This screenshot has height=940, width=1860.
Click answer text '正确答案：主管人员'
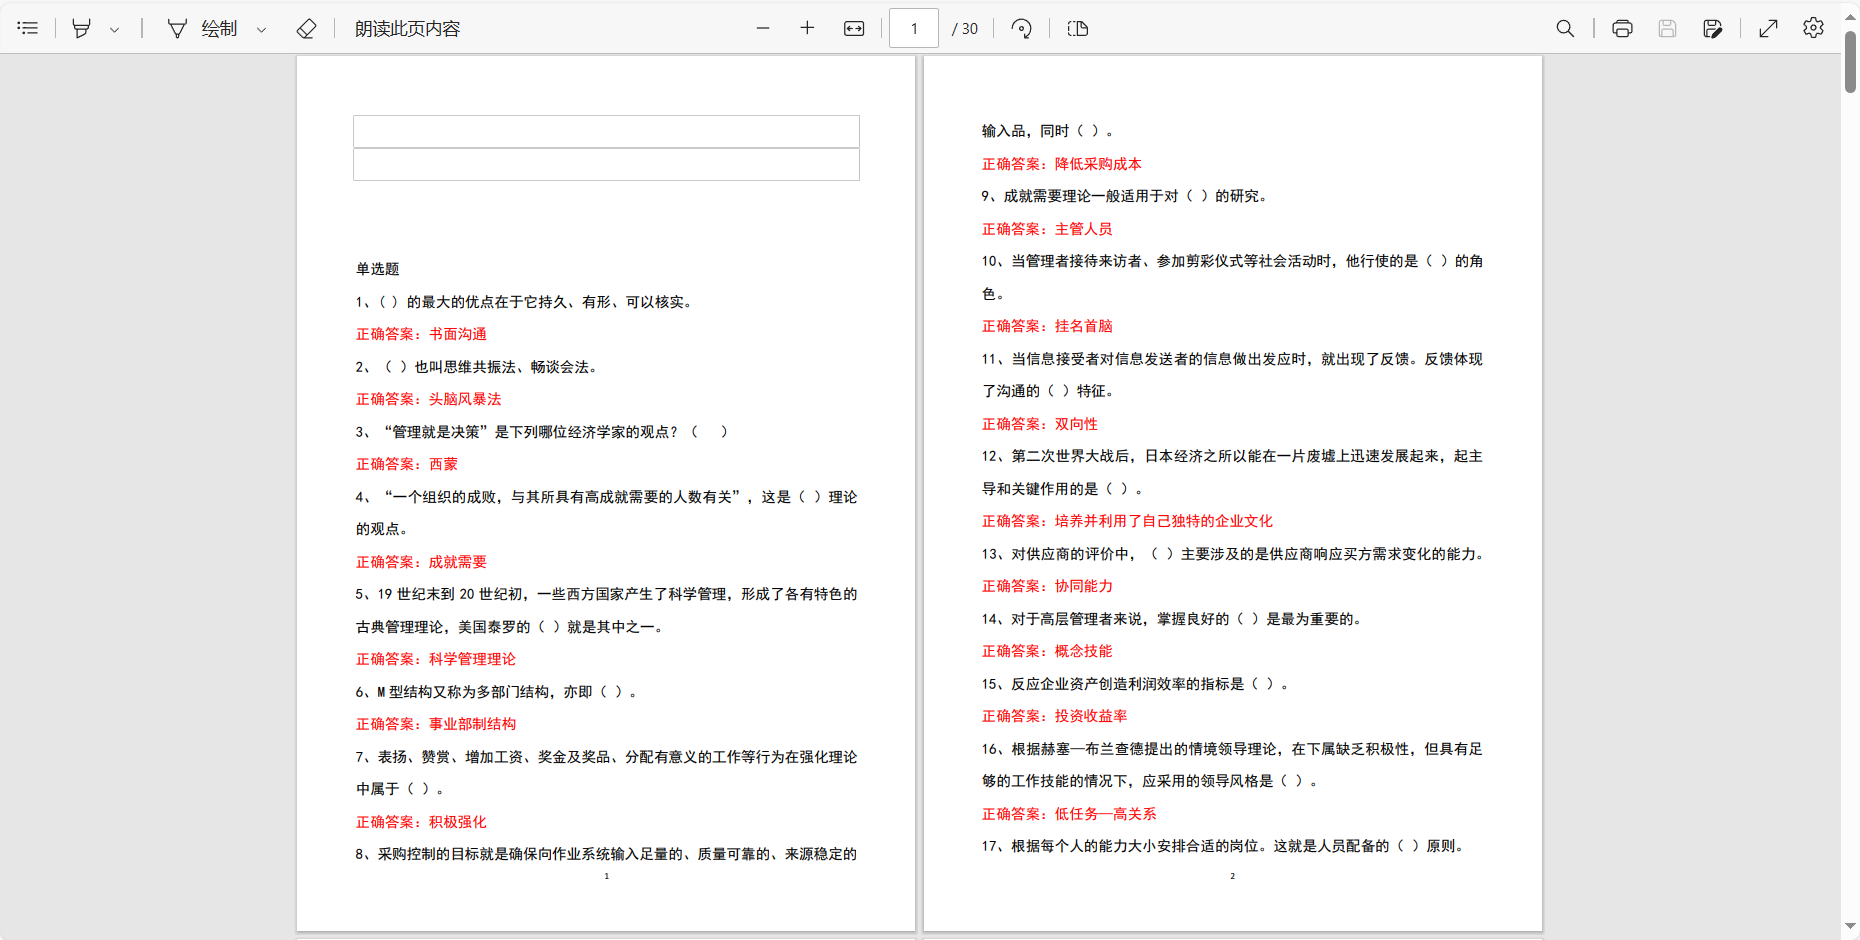1047,229
